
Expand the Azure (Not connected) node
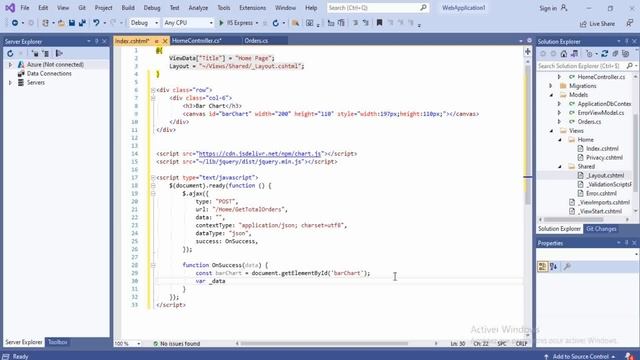pyautogui.click(x=10, y=64)
